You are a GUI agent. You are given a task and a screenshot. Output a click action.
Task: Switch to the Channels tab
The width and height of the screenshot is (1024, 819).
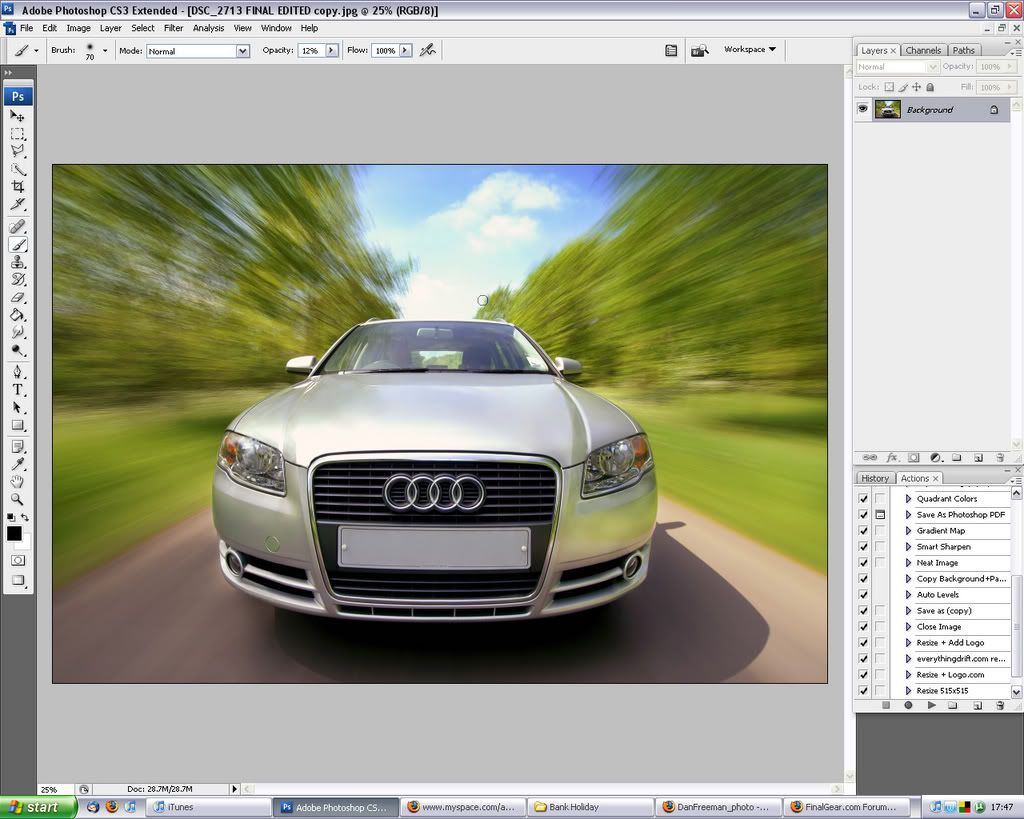(923, 50)
